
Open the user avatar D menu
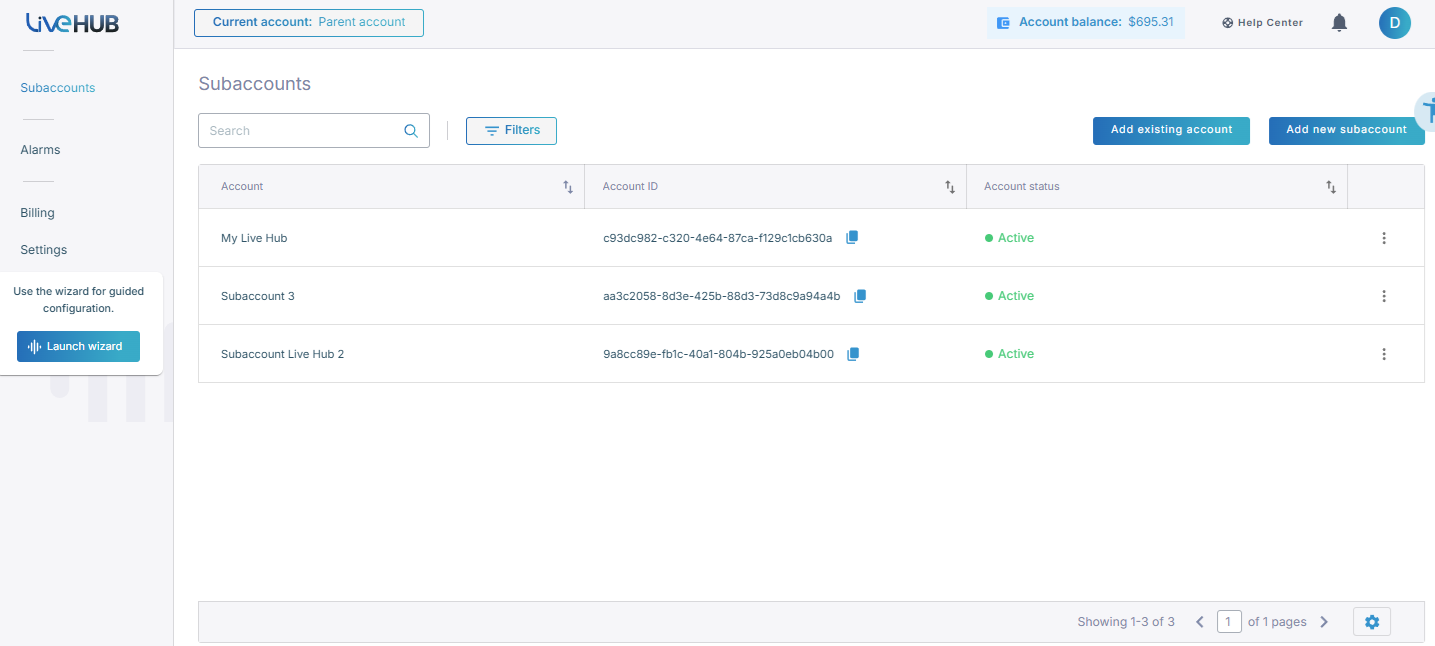[x=1395, y=22]
